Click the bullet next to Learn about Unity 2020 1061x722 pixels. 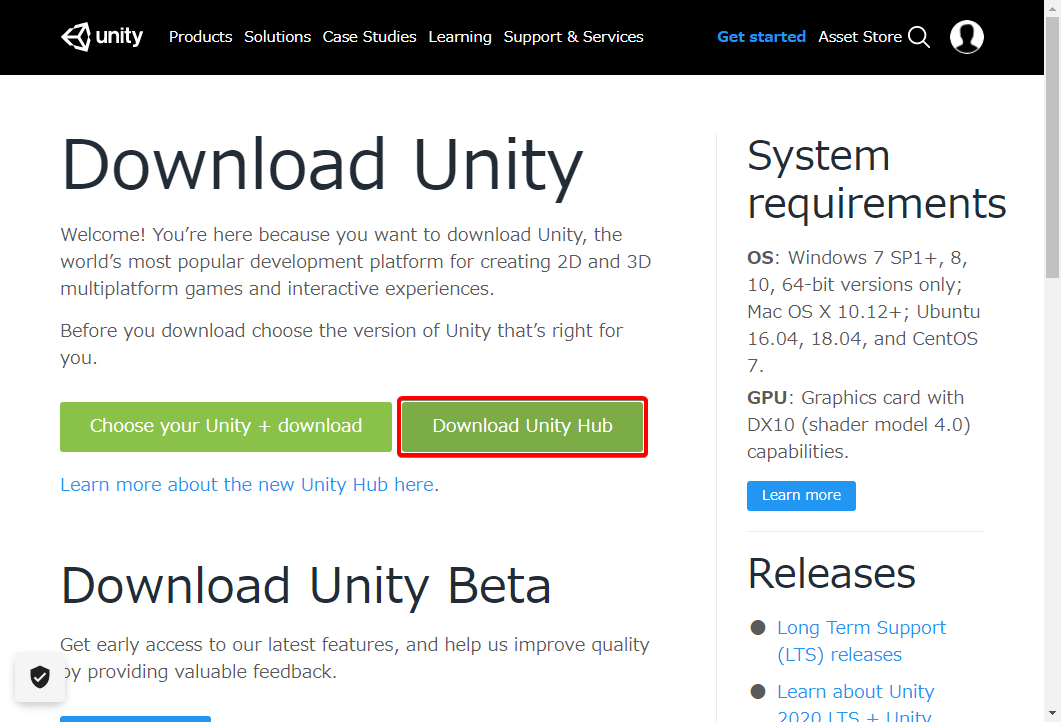tap(757, 692)
